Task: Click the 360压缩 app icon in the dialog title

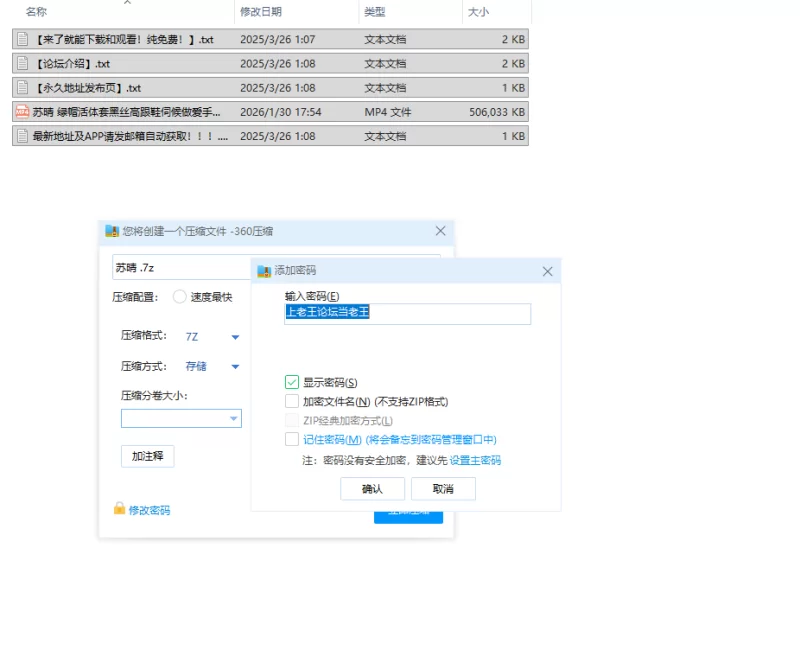Action: click(x=112, y=231)
